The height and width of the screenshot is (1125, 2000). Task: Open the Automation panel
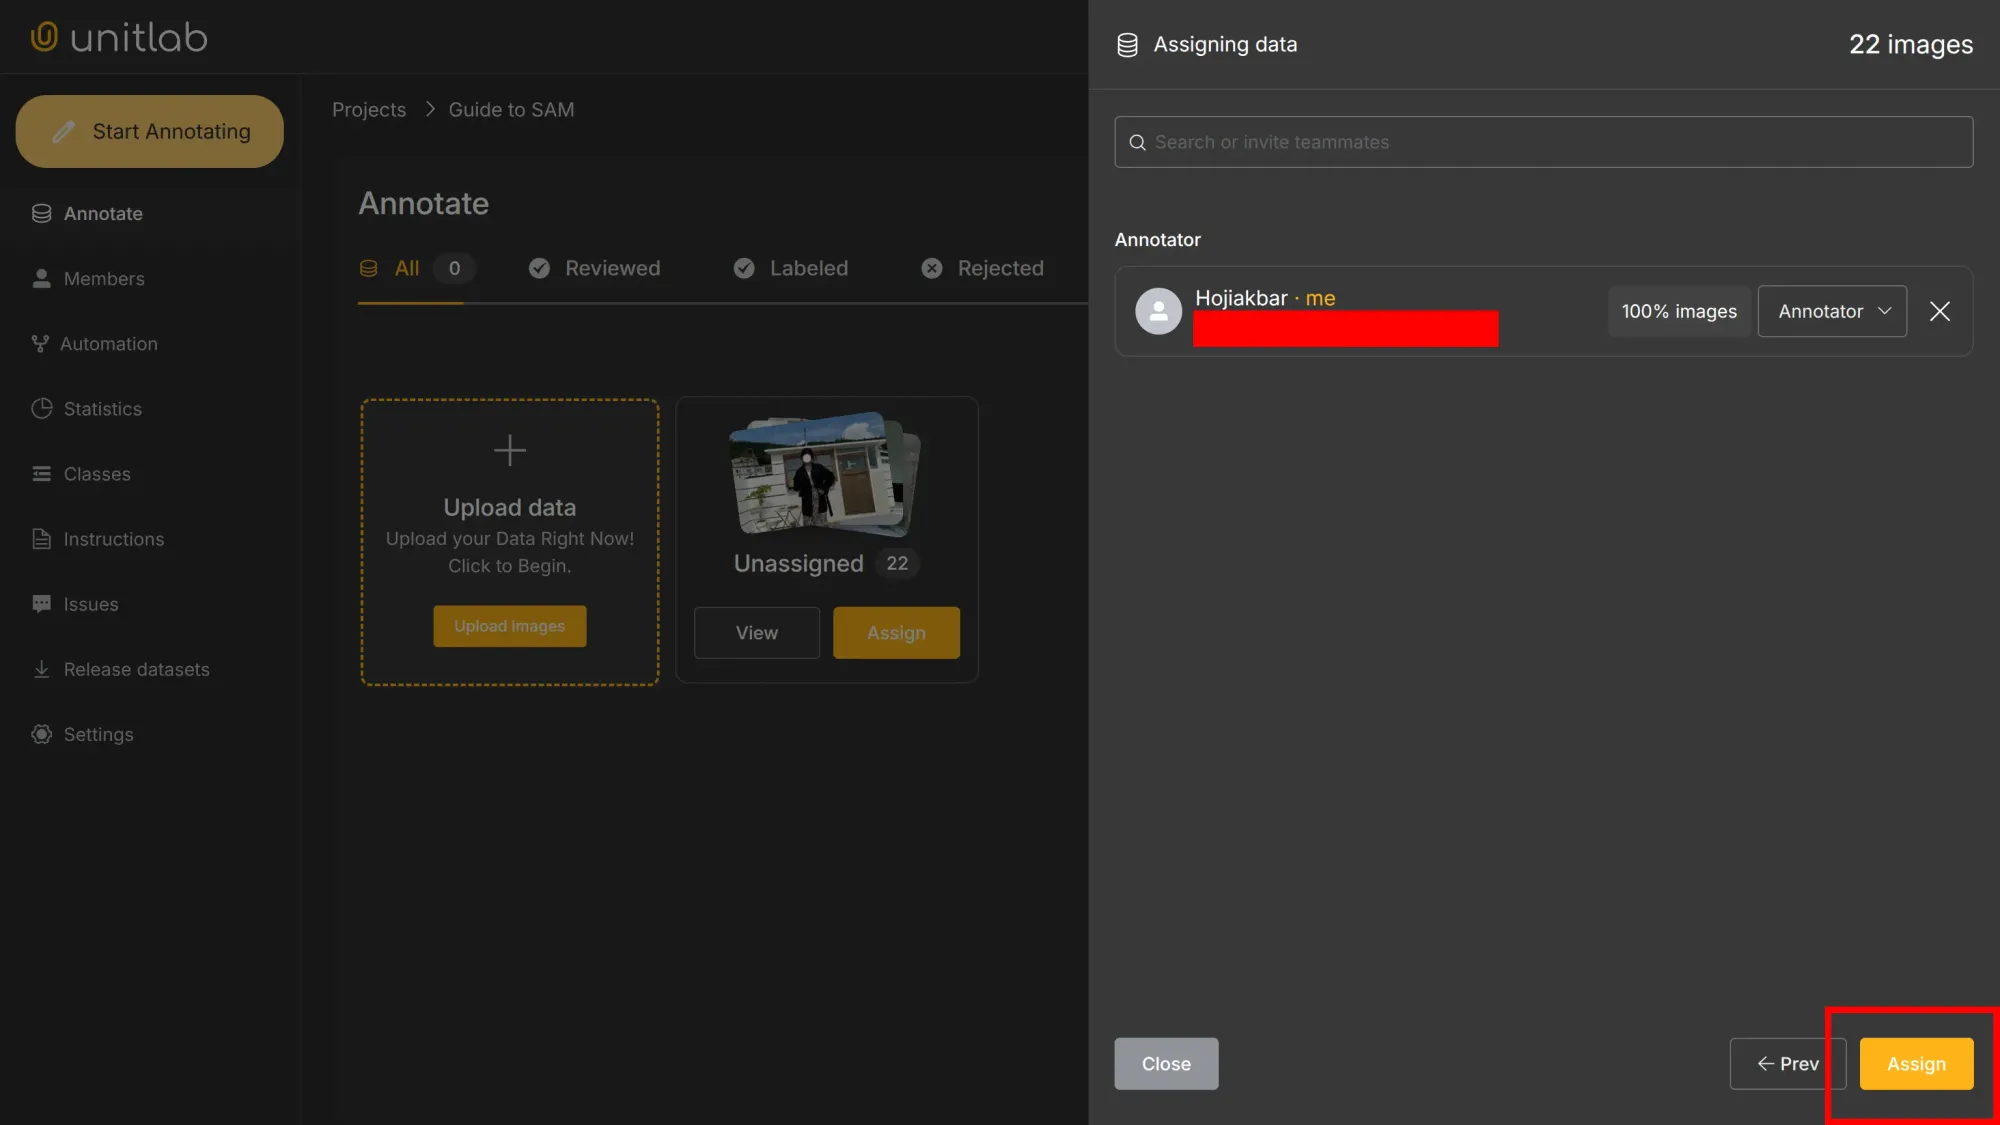pos(108,343)
